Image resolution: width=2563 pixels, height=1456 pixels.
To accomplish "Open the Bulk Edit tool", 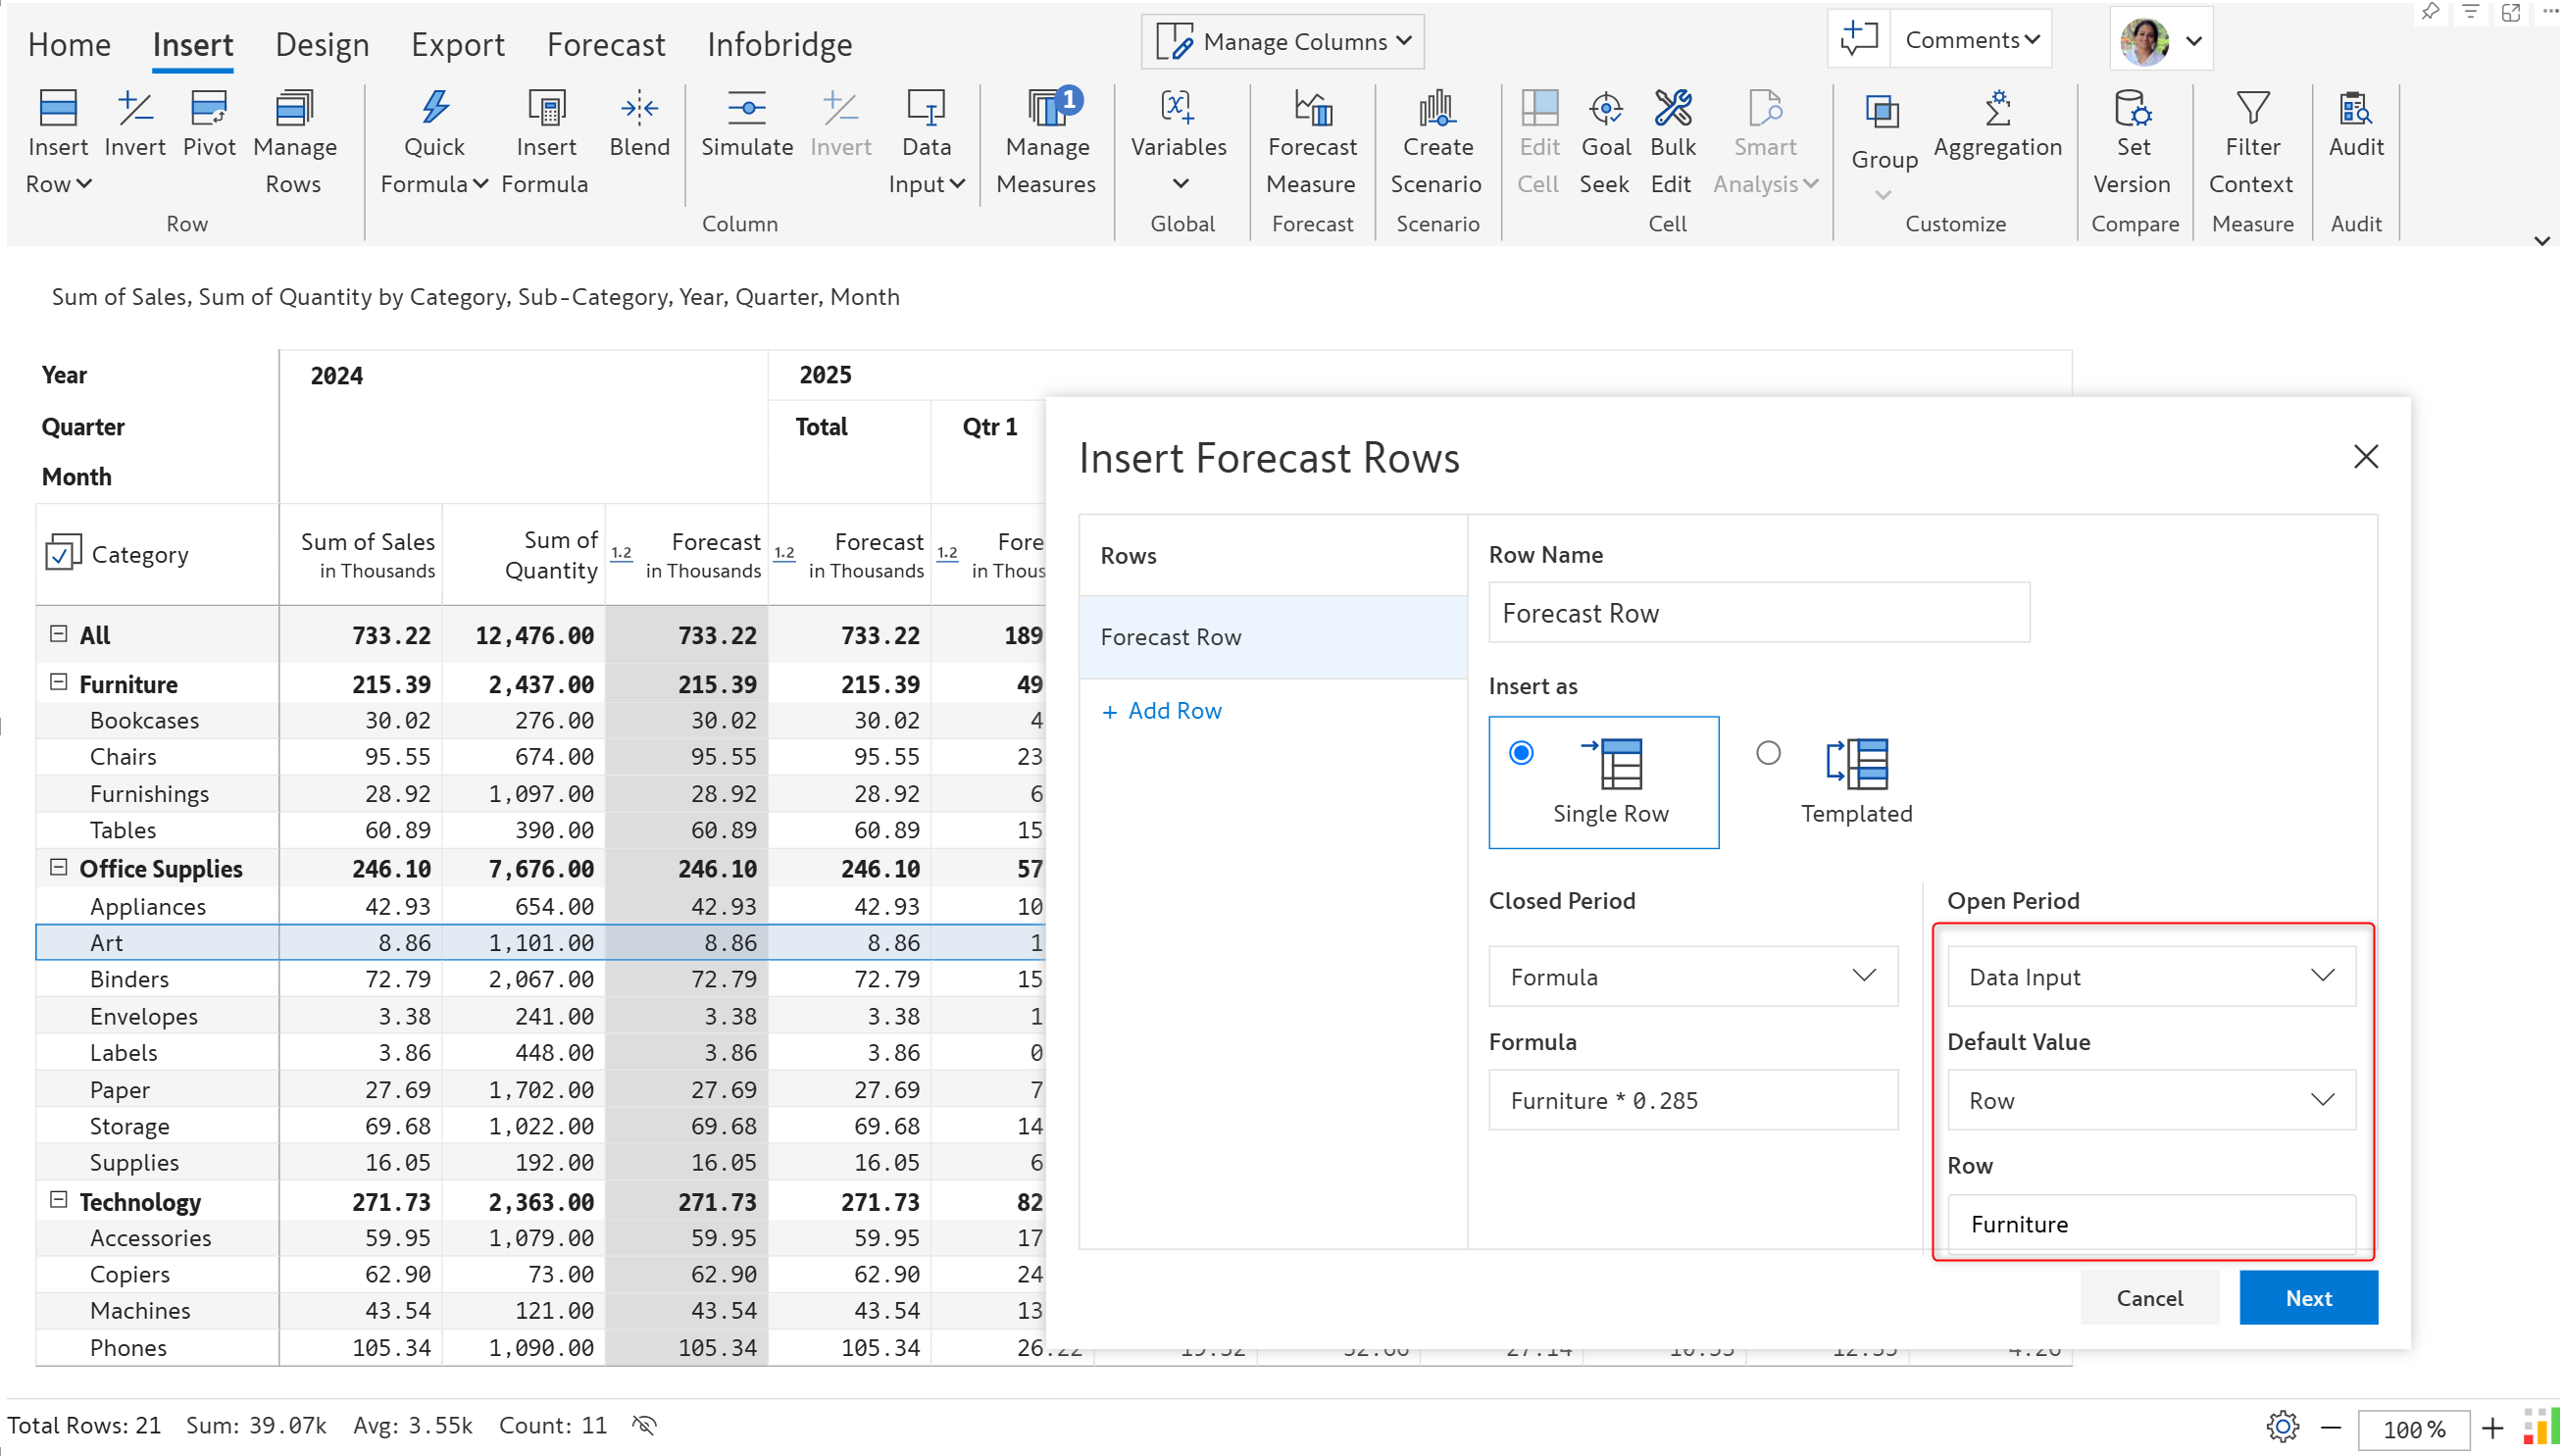I will coord(1673,143).
